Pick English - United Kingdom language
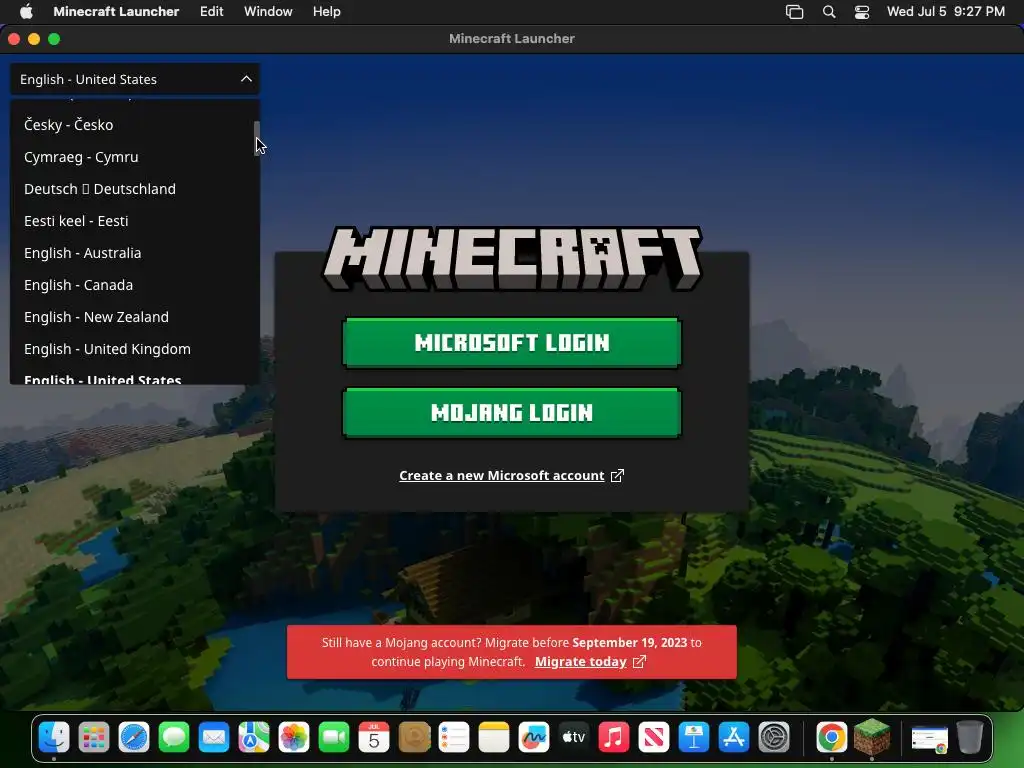Viewport: 1024px width, 768px height. (132, 349)
